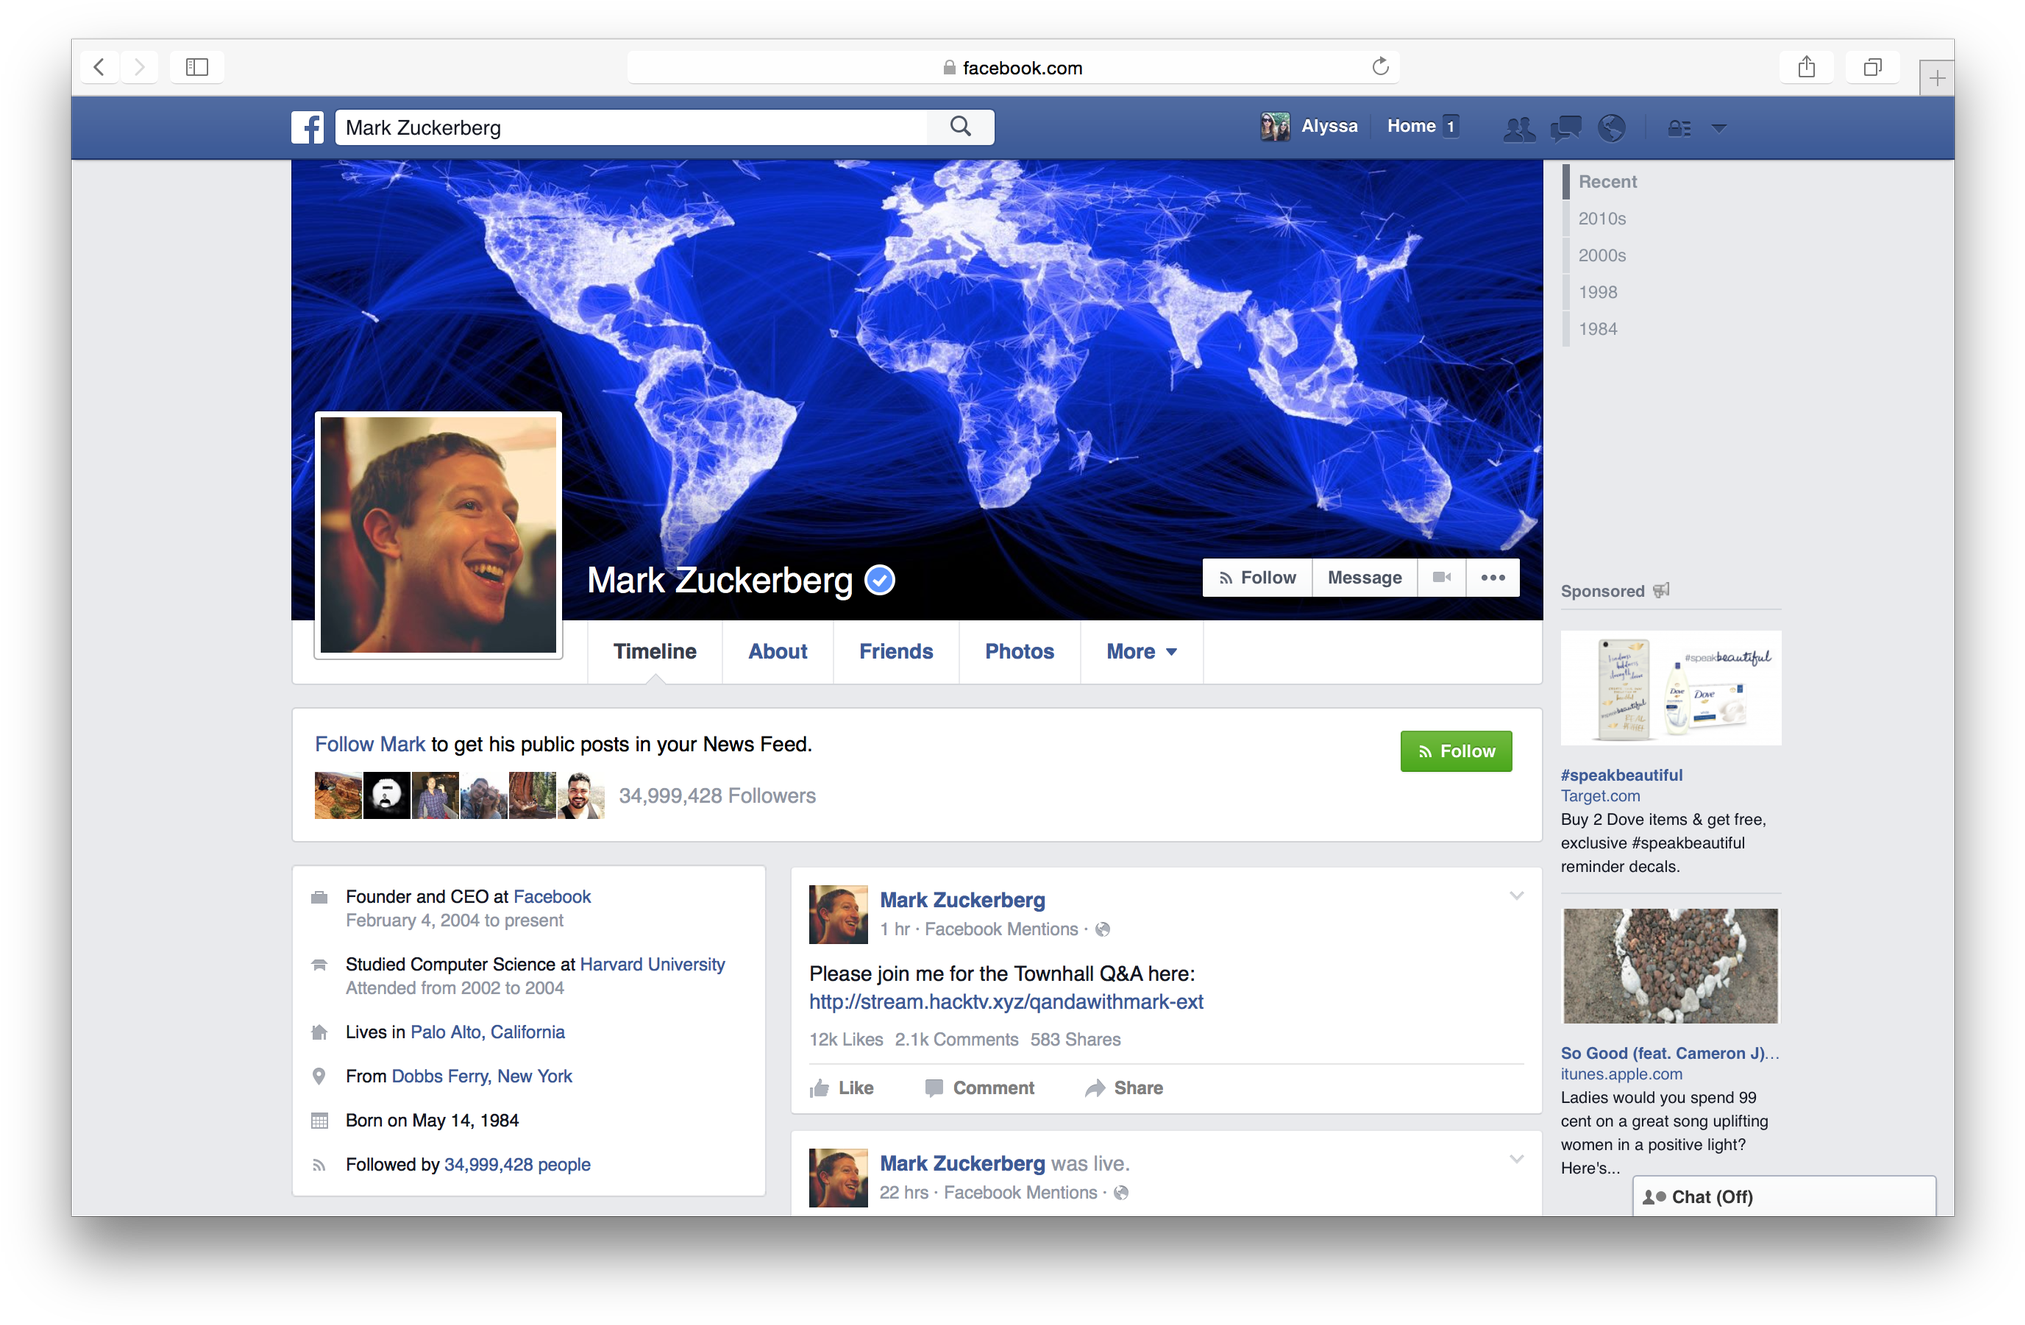
Task: Click Mark Zuckerberg's profile photo
Action: [438, 535]
